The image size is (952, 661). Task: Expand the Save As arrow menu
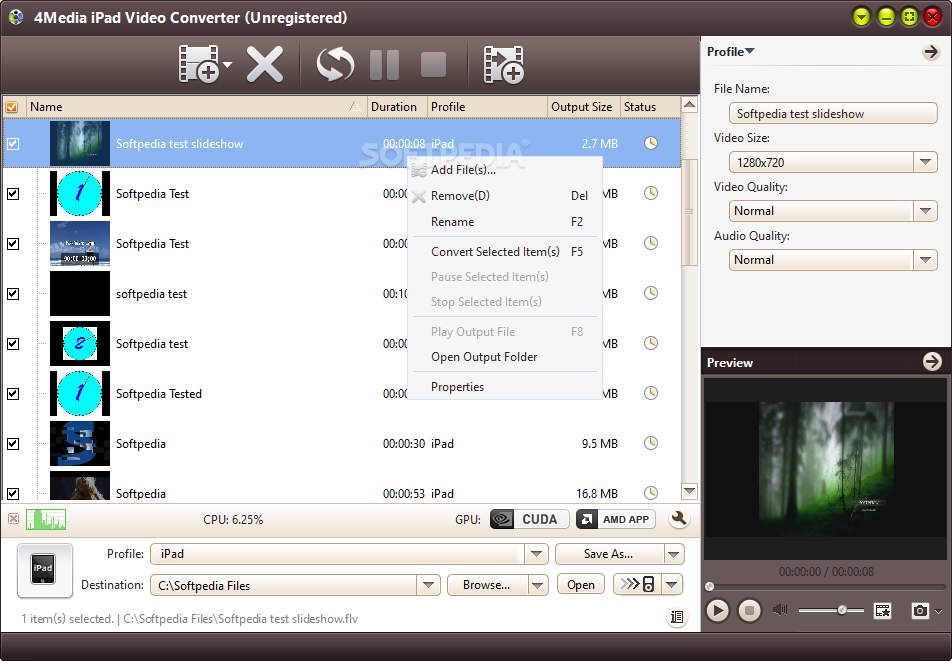tap(673, 554)
